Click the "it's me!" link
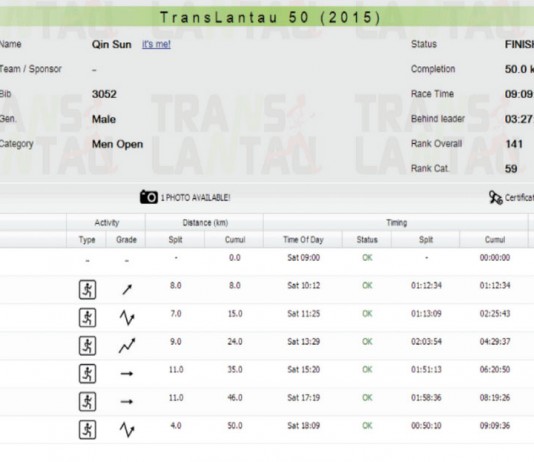The width and height of the screenshot is (534, 462). pyautogui.click(x=156, y=44)
